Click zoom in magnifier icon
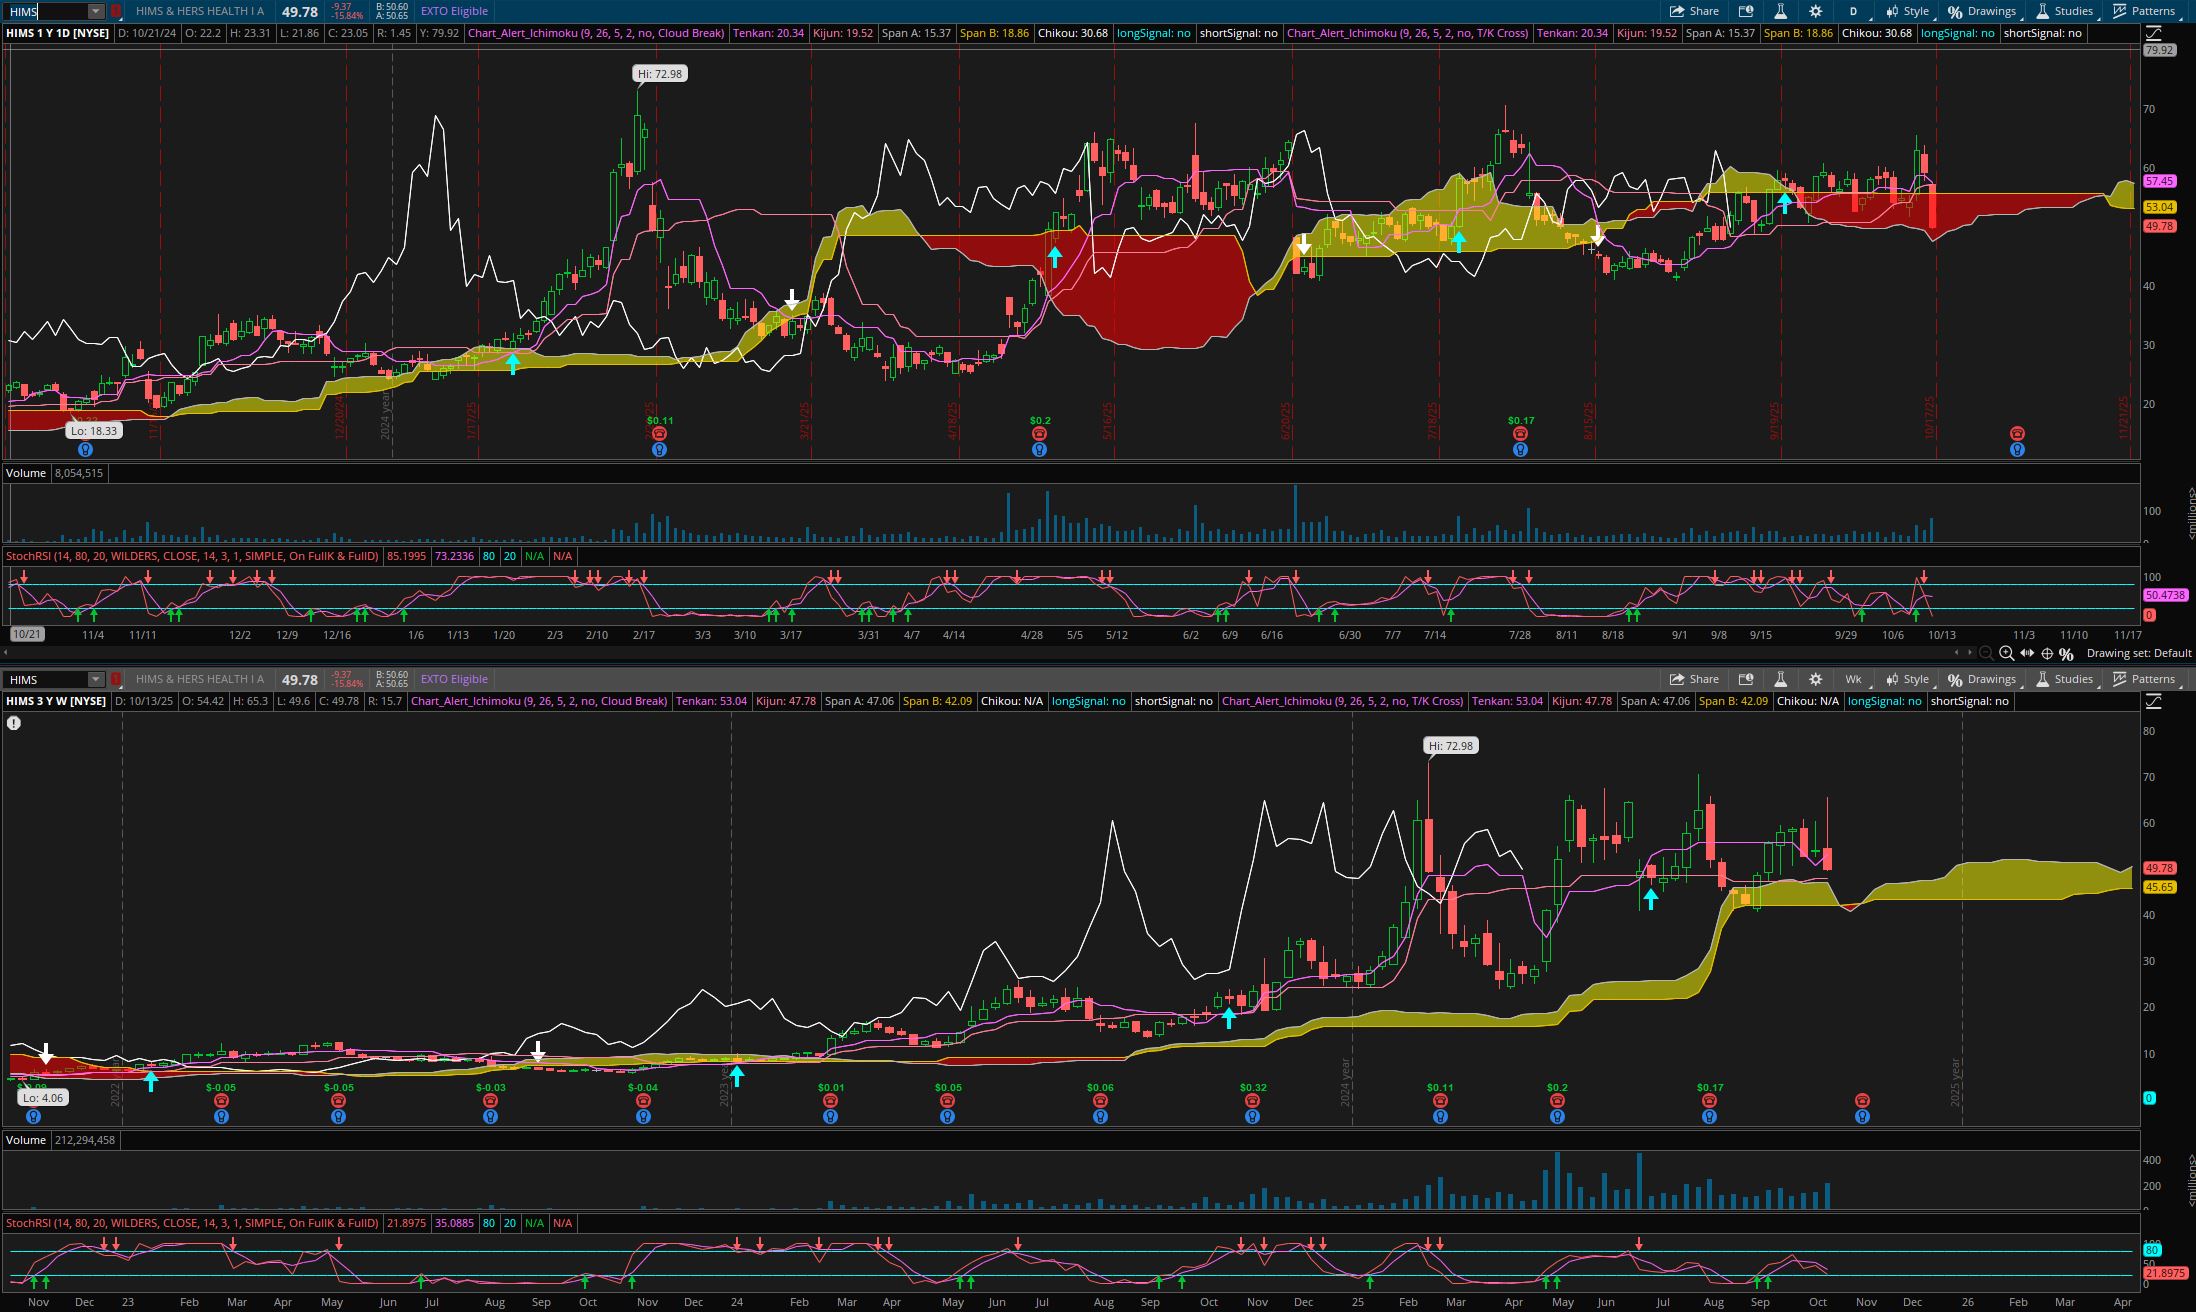Viewport: 2196px width, 1312px height. [2006, 653]
